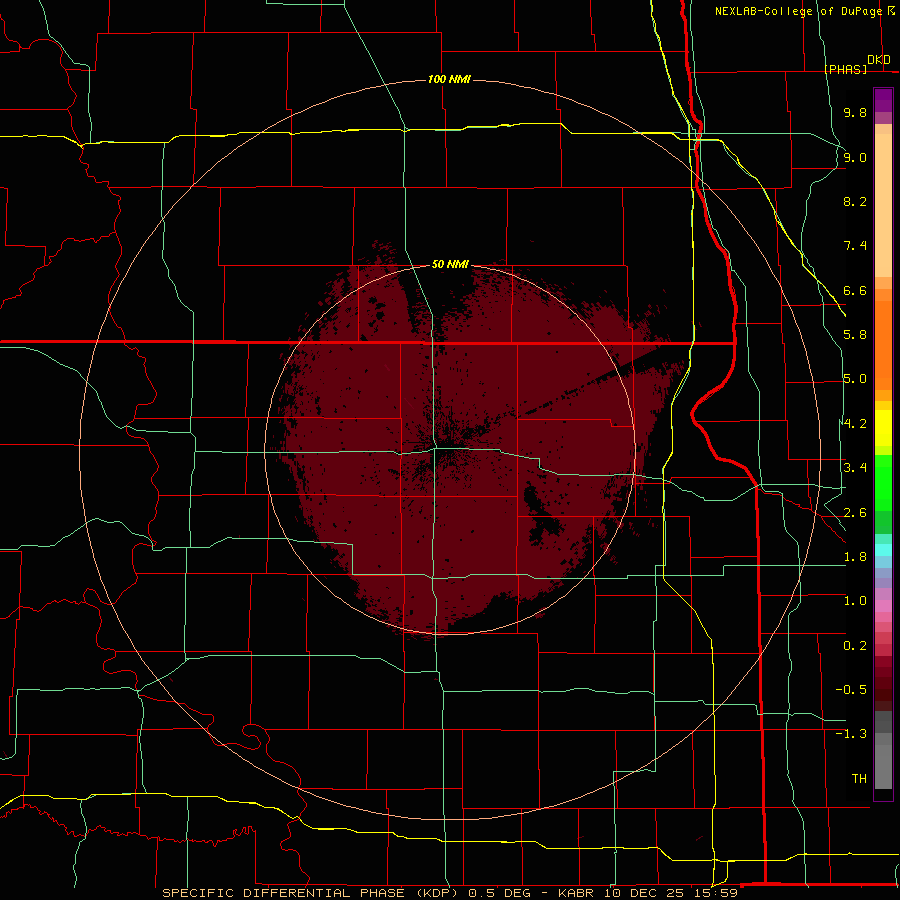Click the 5.0 value on the color scale

tap(855, 379)
